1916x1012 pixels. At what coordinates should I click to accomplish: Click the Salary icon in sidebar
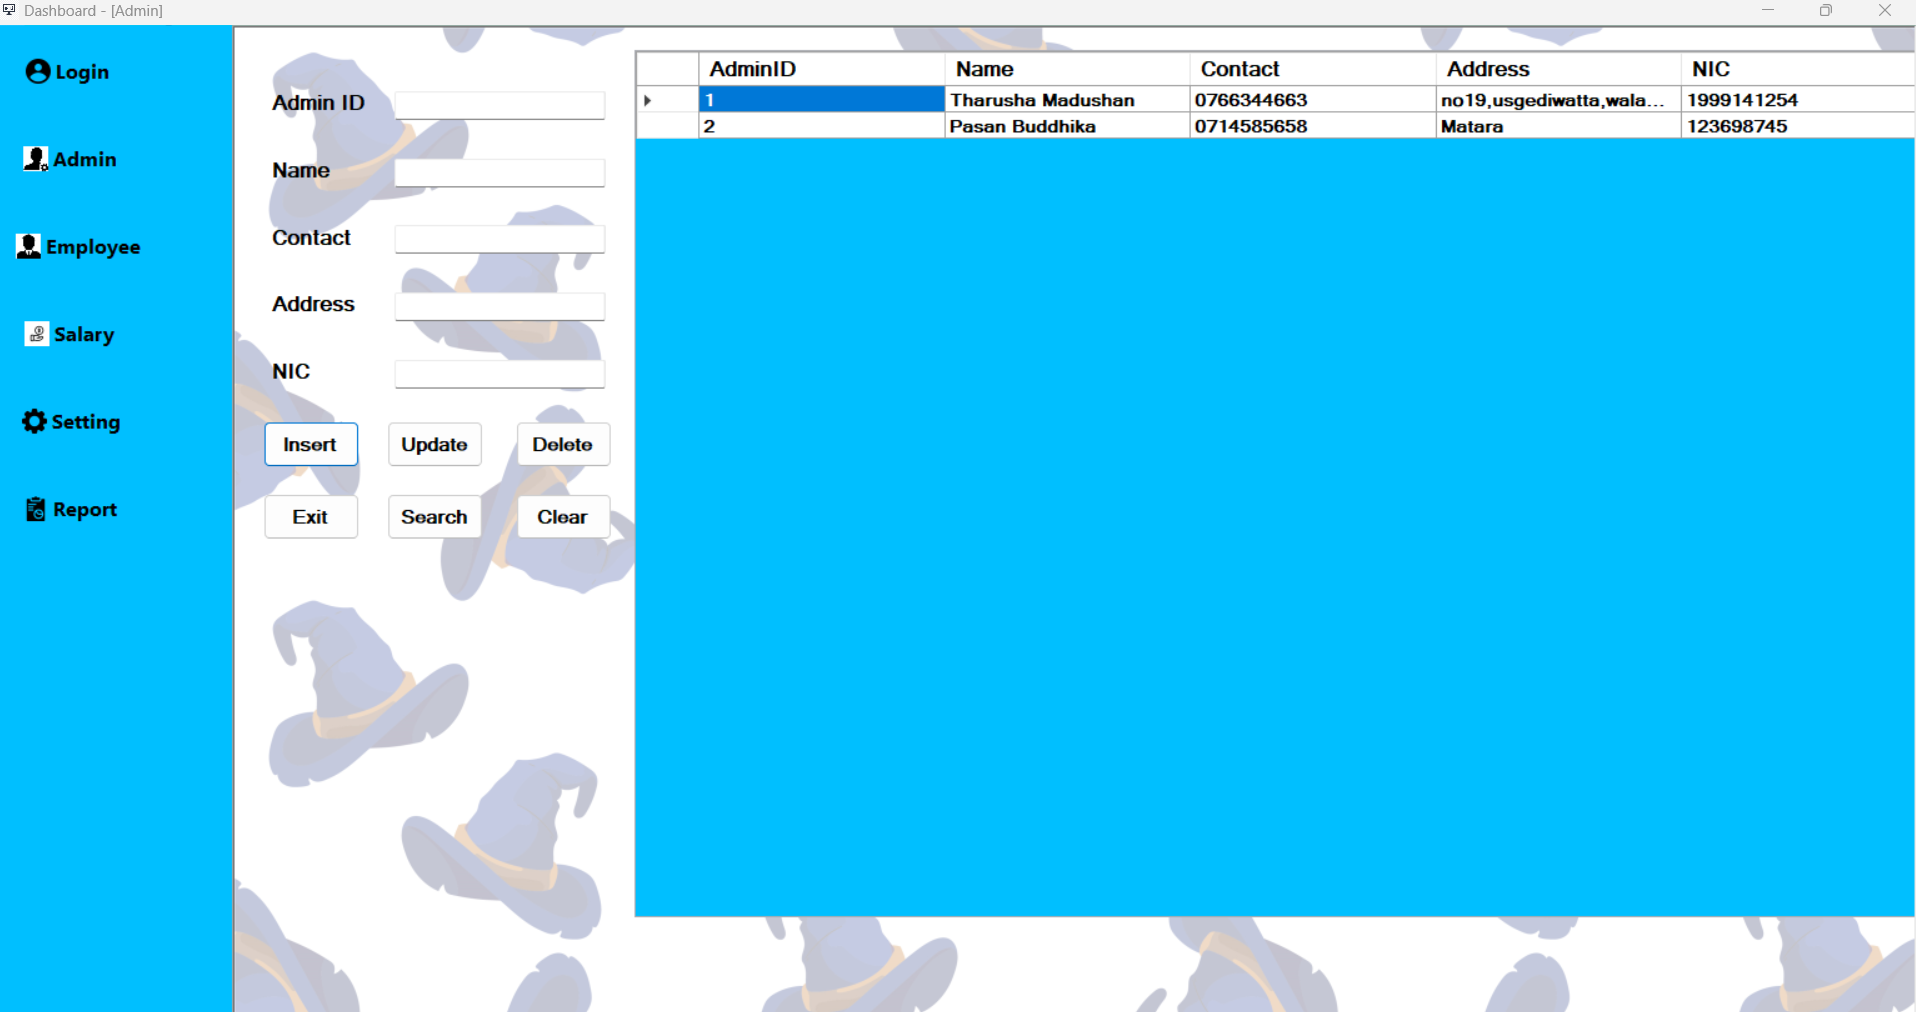pos(37,334)
